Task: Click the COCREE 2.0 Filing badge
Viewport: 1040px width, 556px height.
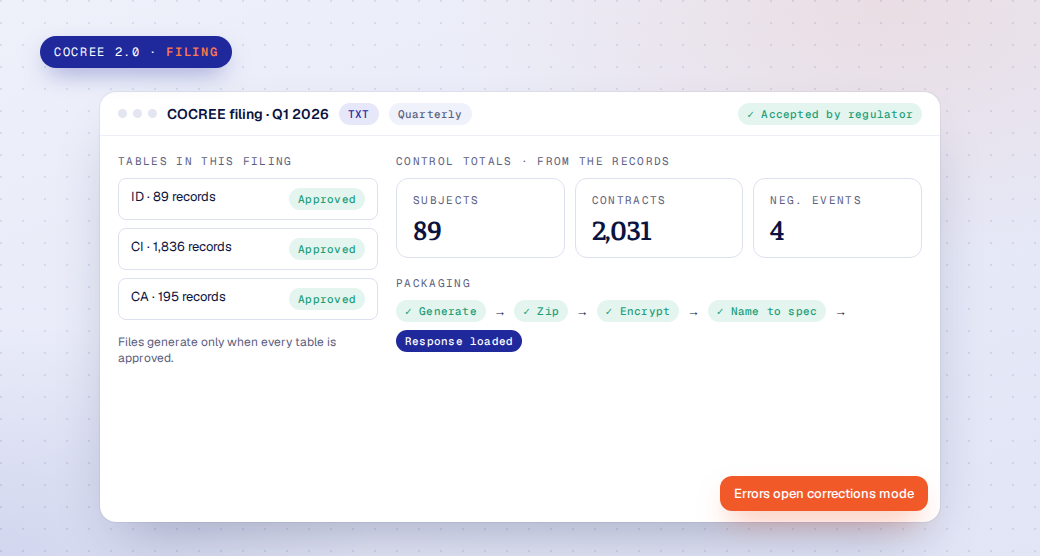Action: coord(136,52)
